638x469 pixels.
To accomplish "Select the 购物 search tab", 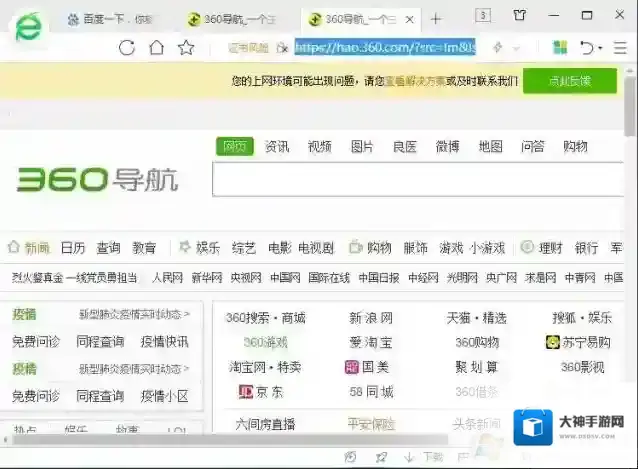I will click(x=575, y=146).
